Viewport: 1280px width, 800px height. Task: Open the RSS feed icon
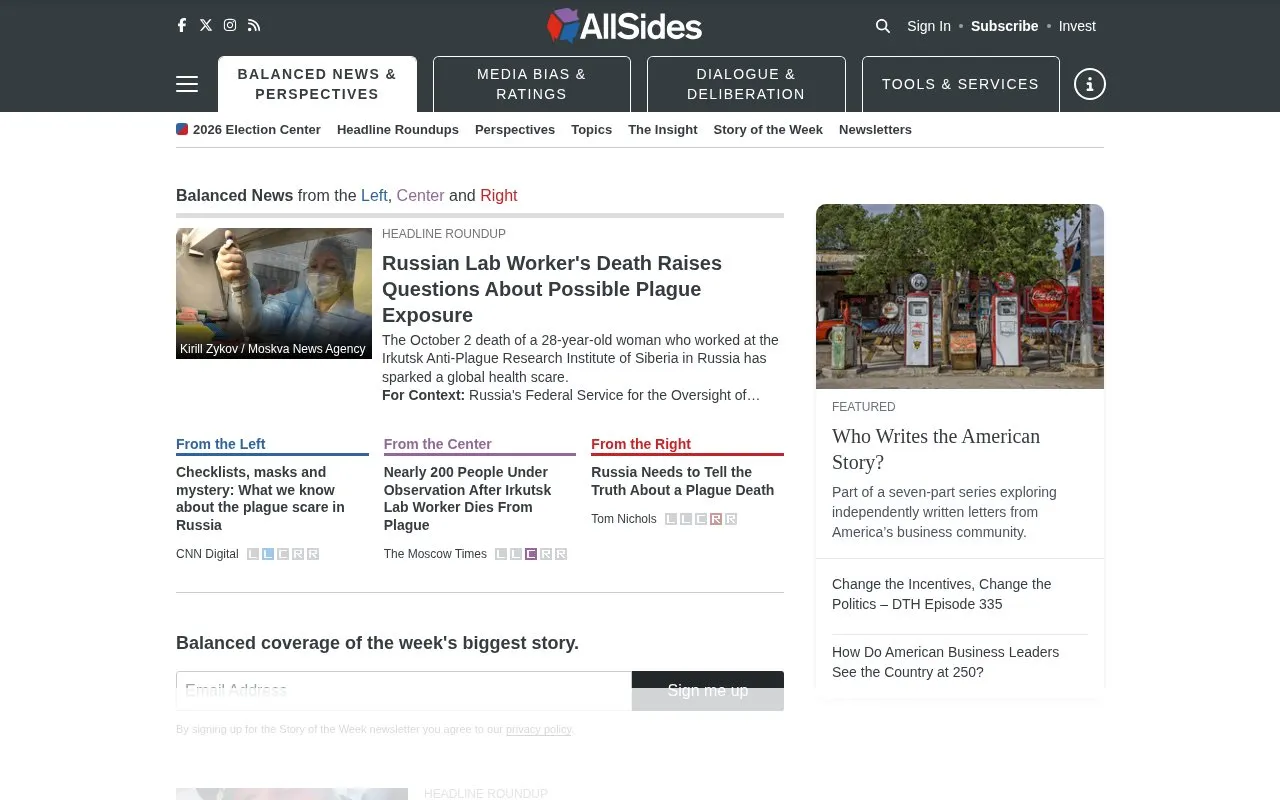pos(254,25)
